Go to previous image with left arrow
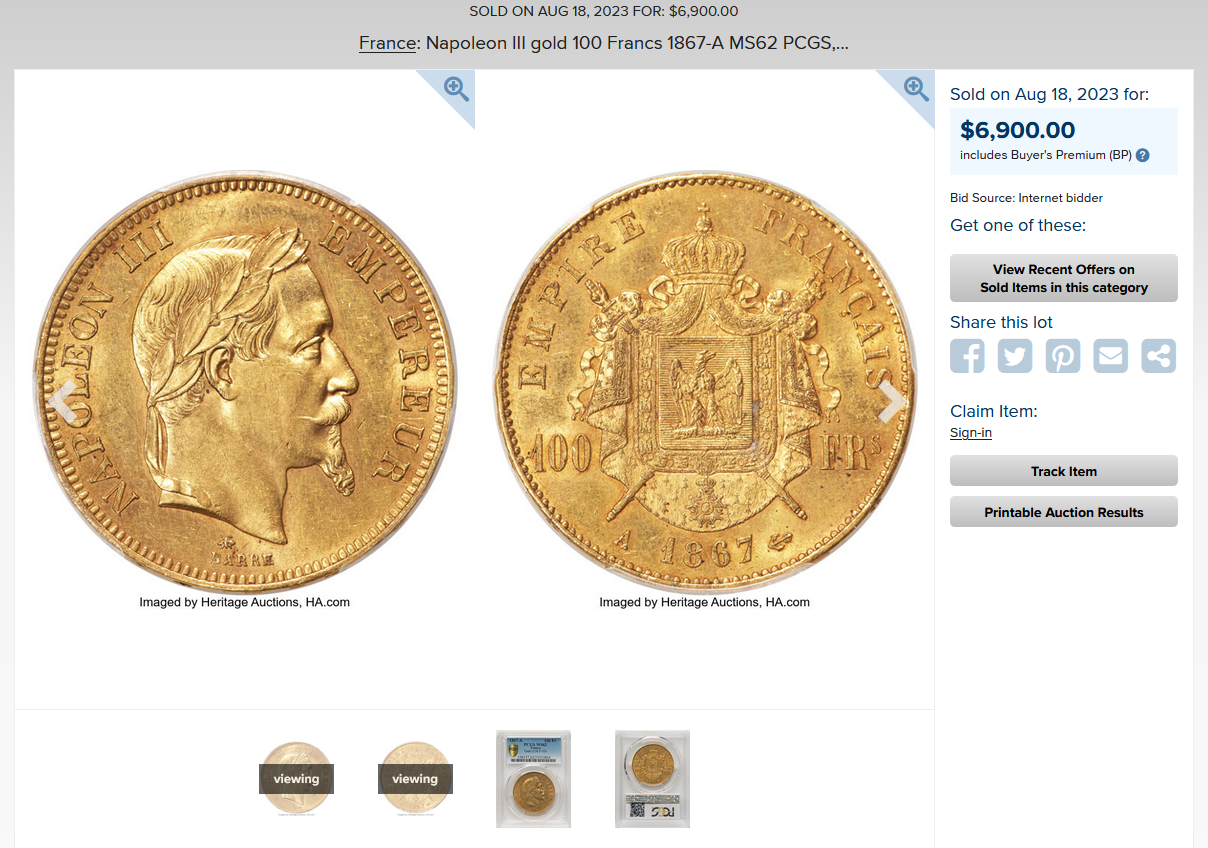1208x848 pixels. (62, 402)
